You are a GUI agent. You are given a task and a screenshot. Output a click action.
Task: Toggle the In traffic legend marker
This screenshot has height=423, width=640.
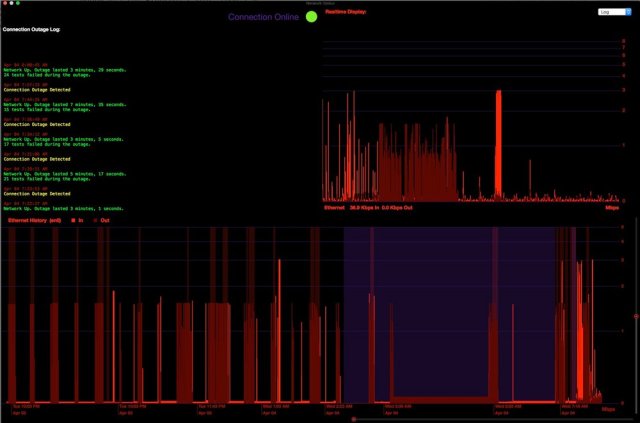click(x=73, y=219)
